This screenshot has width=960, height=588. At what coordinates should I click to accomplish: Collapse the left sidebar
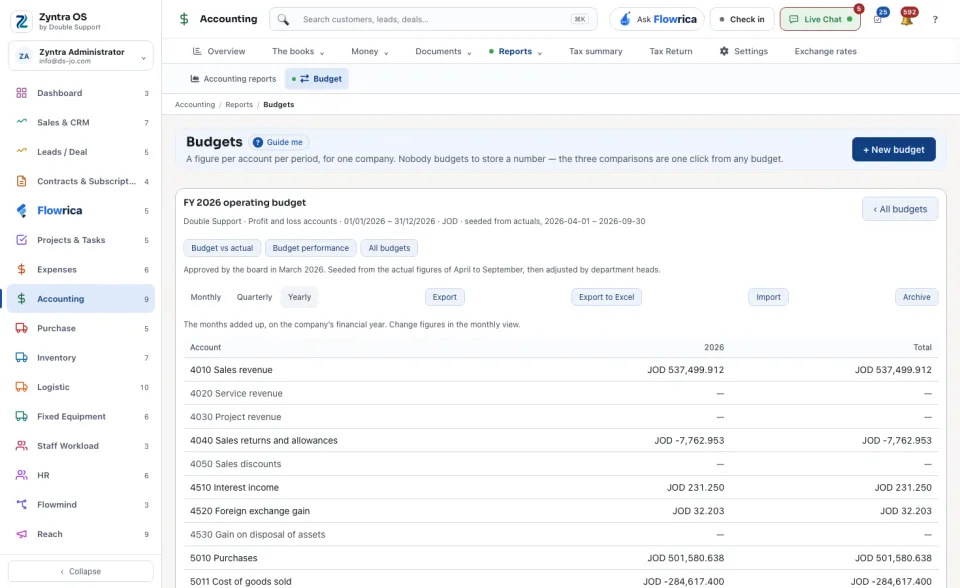[x=81, y=571]
